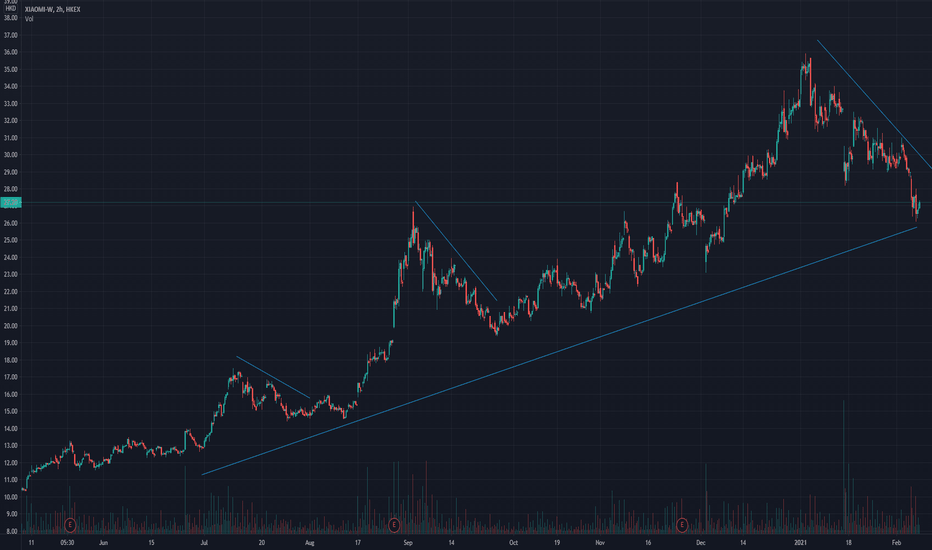Select the Vol indicator label
Image resolution: width=932 pixels, height=550 pixels.
pyautogui.click(x=29, y=19)
